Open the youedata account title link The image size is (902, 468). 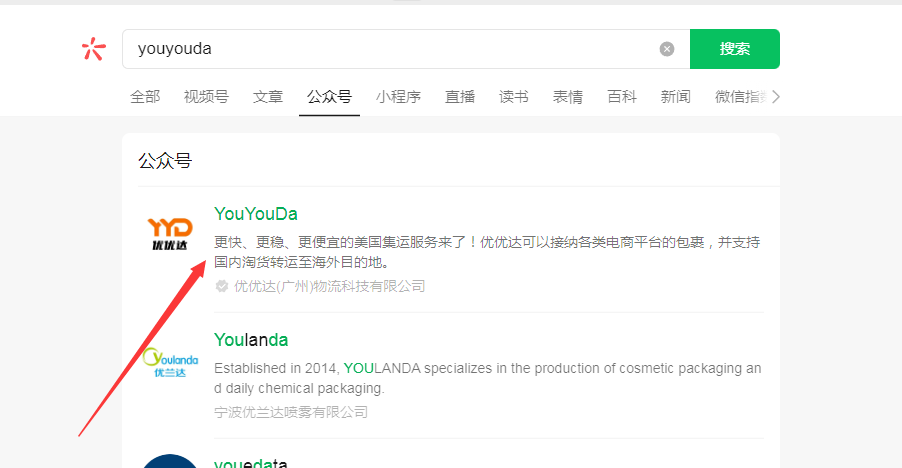[x=250, y=463]
